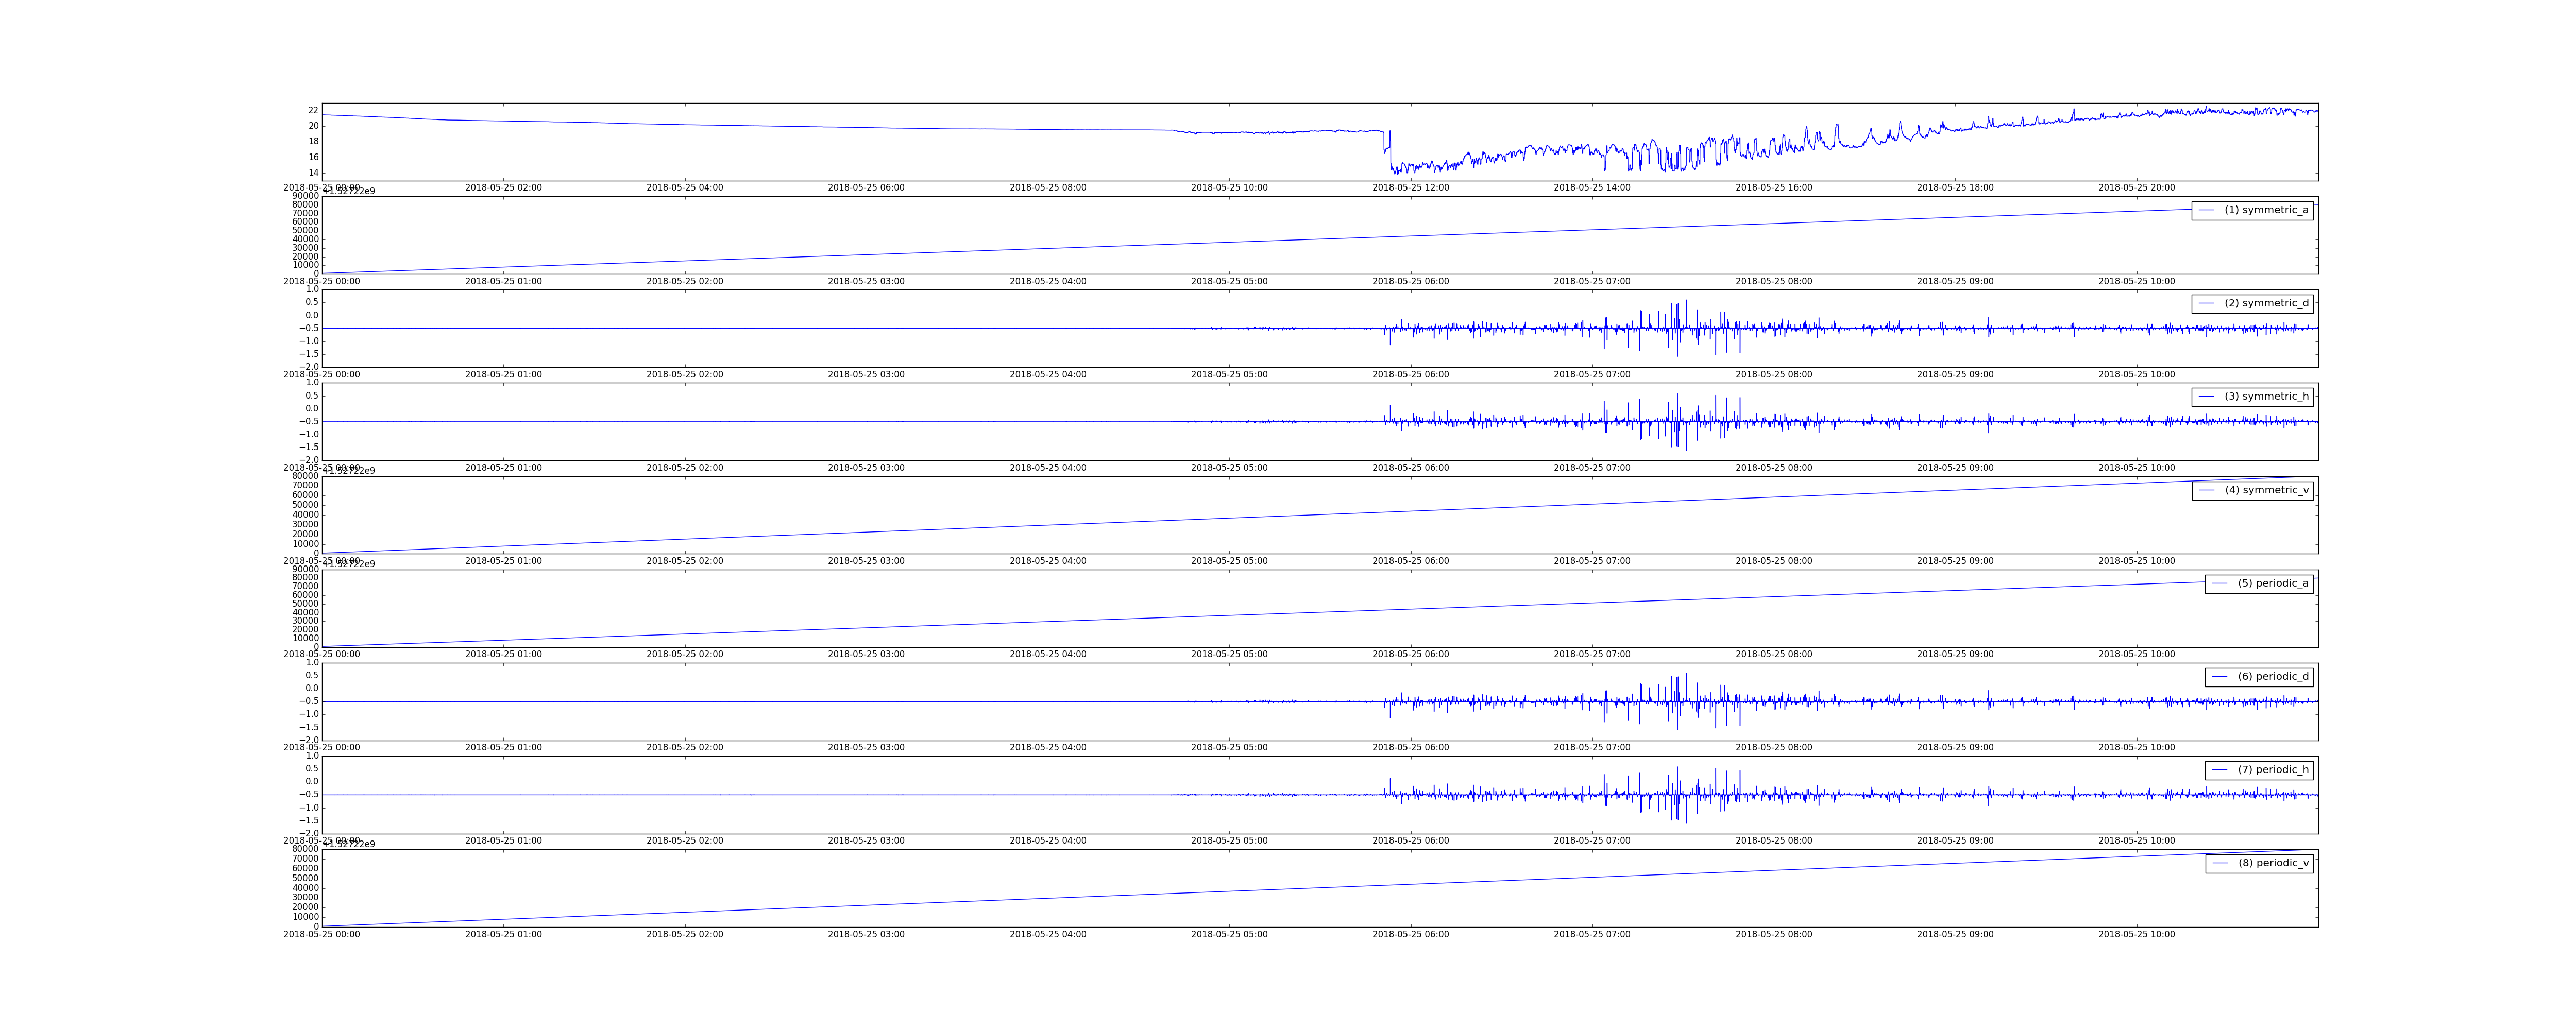Click the 90000 tick of periodic_a plot
Image resolution: width=2576 pixels, height=1030 pixels.
[305, 569]
